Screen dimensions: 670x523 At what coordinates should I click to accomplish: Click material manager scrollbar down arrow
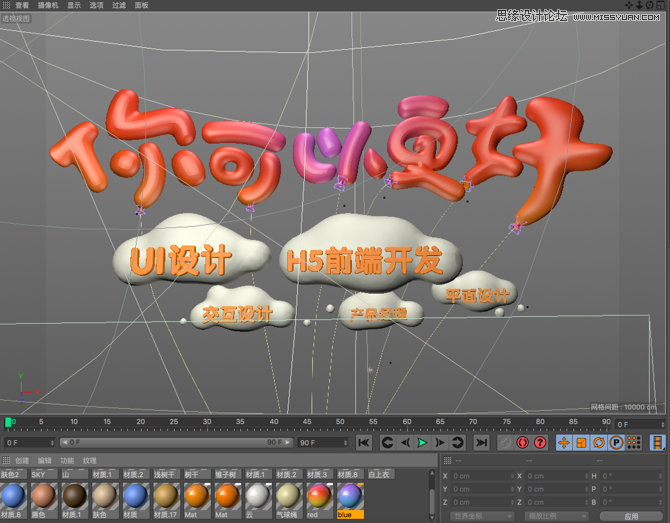click(432, 517)
